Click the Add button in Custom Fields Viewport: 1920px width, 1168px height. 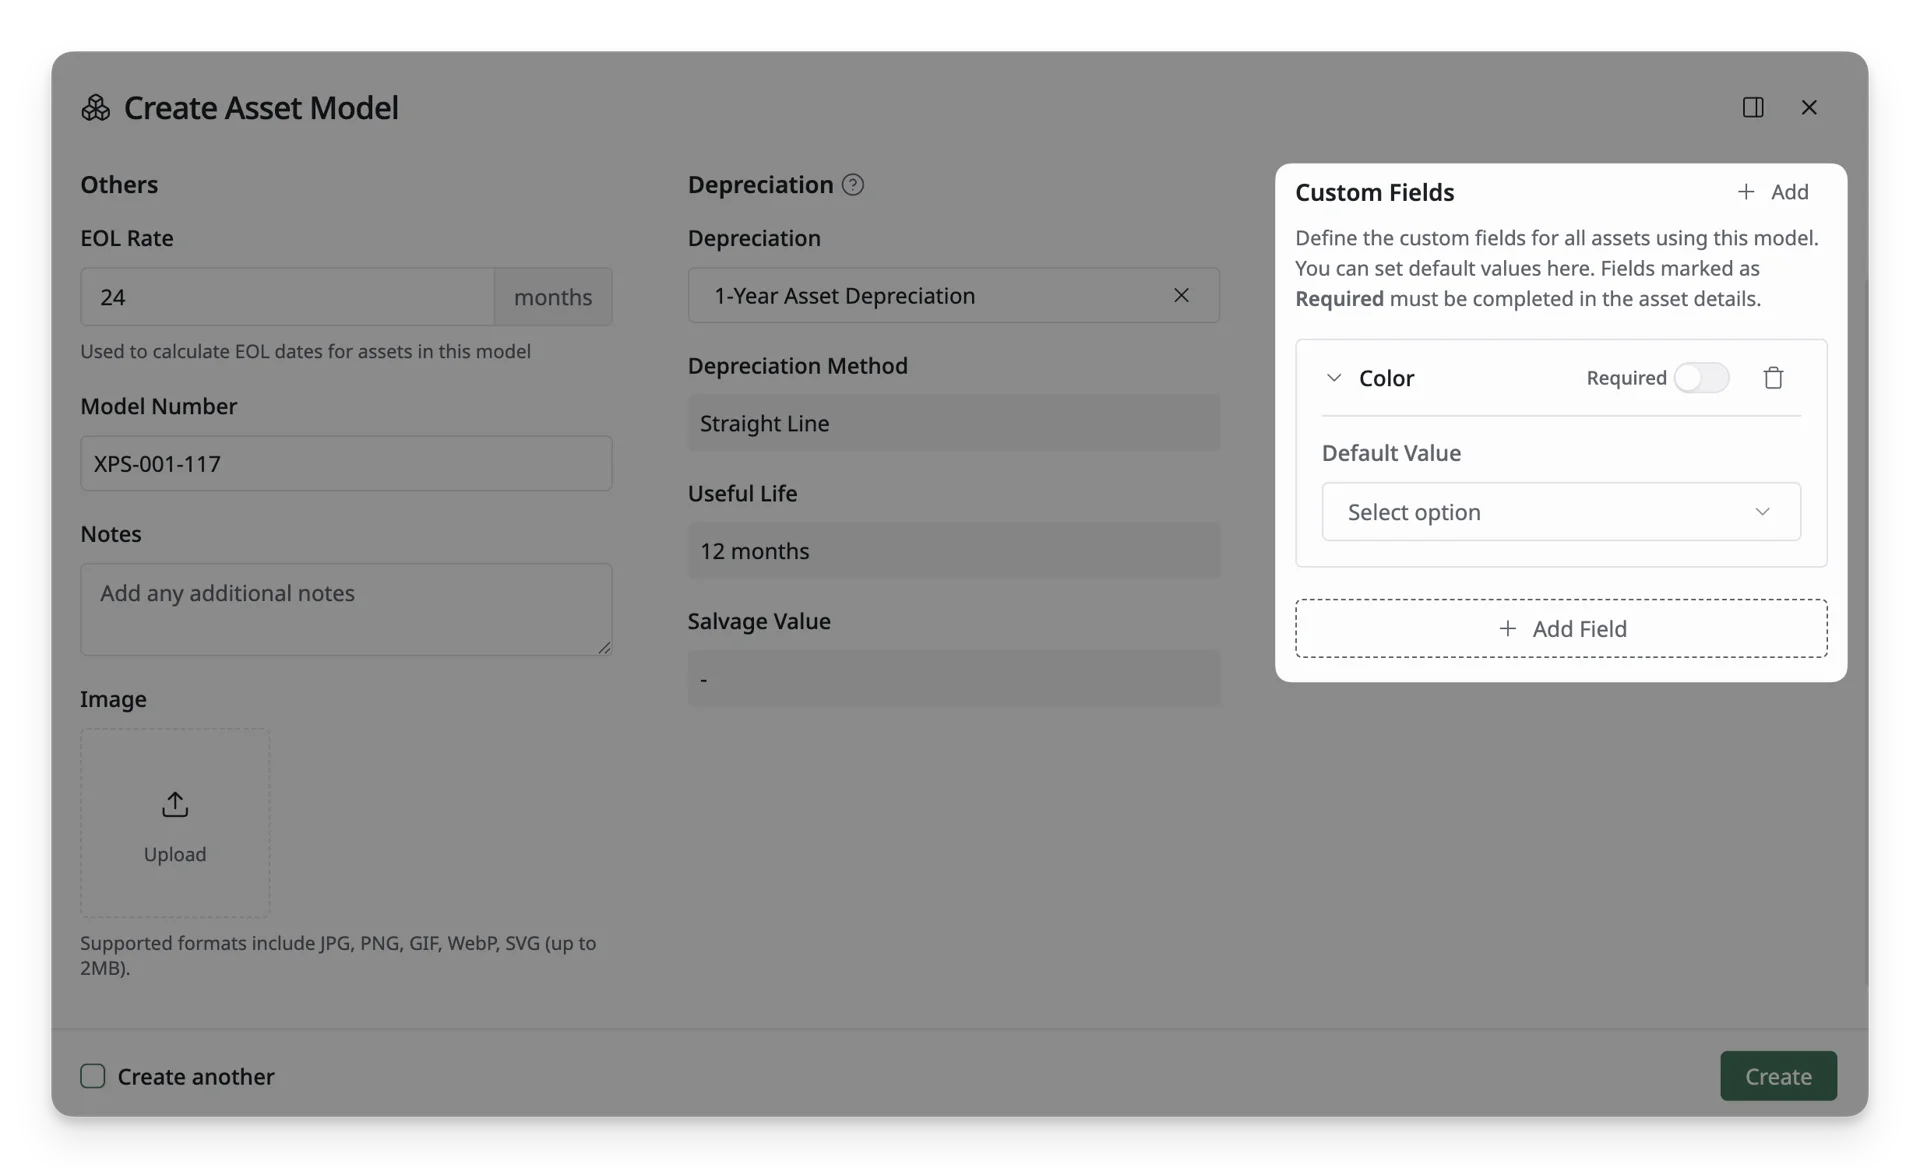click(x=1772, y=192)
